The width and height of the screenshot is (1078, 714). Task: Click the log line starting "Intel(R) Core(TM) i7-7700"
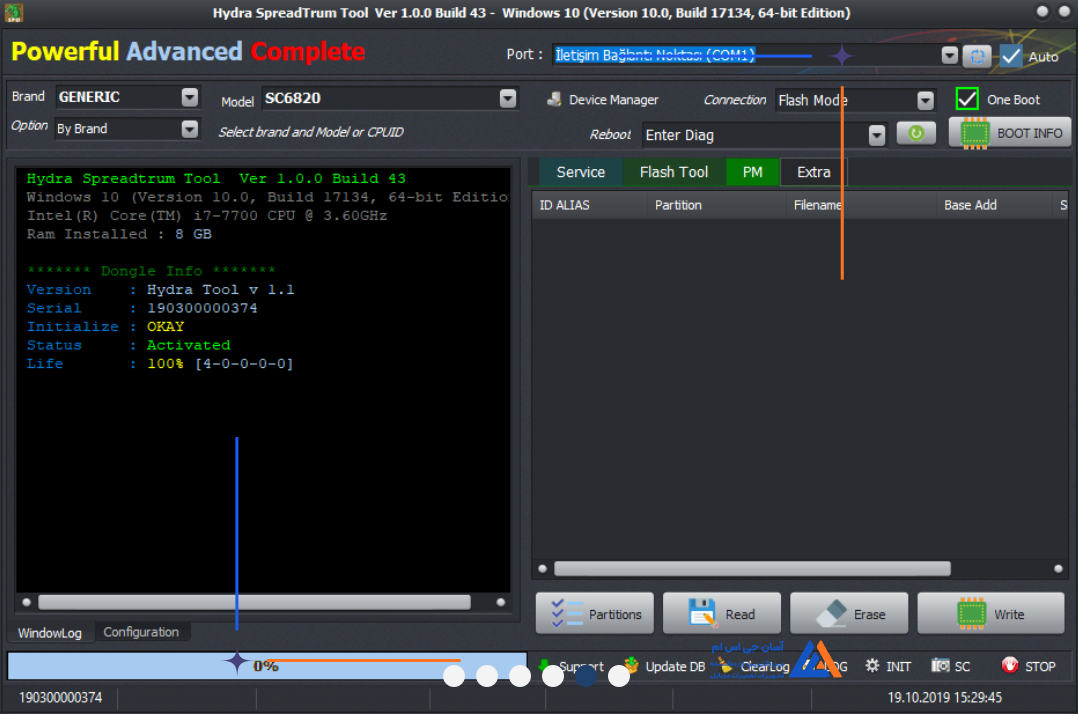pyautogui.click(x=207, y=216)
